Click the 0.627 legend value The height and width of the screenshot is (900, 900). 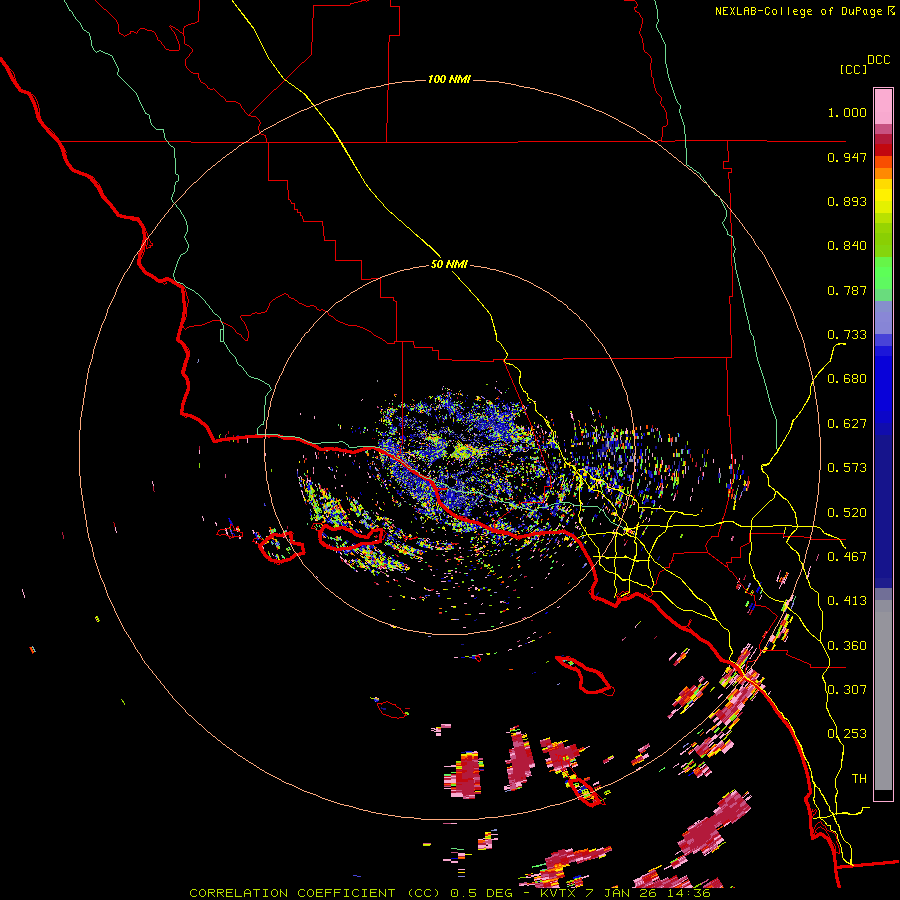pos(847,424)
